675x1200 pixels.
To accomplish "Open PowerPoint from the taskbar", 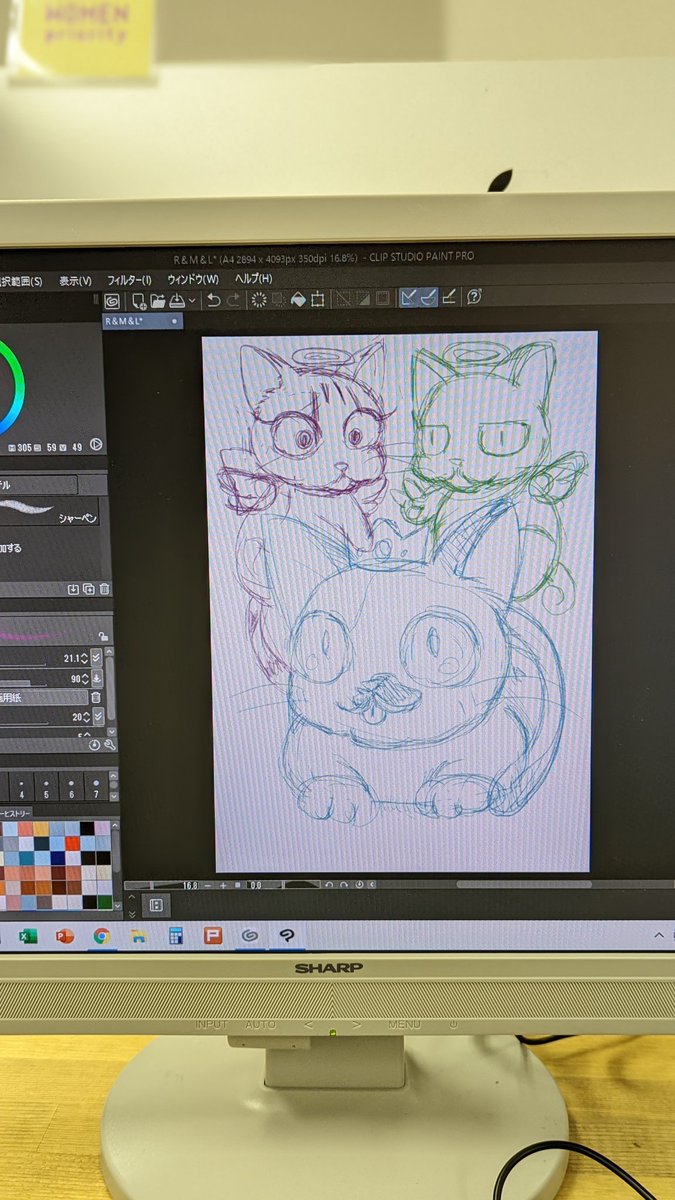I will tap(64, 937).
